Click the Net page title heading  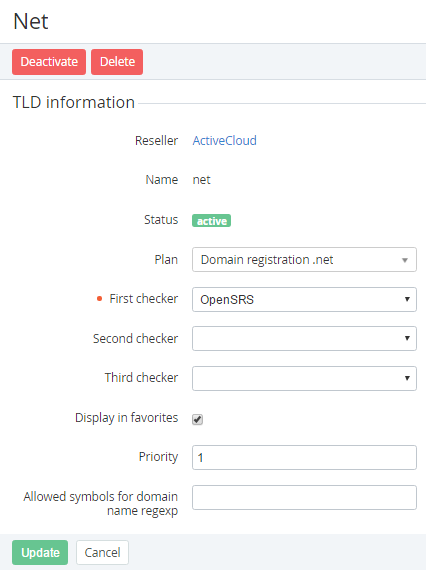pyautogui.click(x=31, y=21)
